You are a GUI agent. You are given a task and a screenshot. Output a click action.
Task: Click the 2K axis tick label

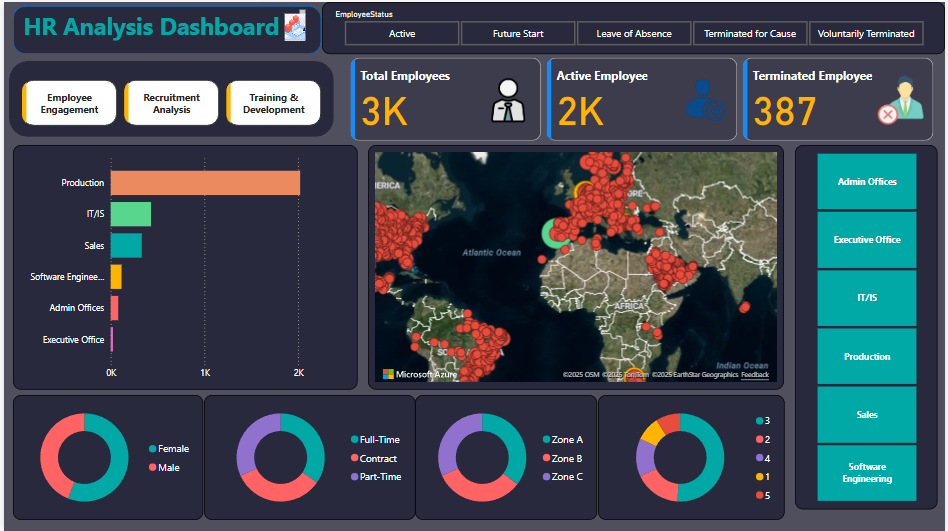coord(299,373)
